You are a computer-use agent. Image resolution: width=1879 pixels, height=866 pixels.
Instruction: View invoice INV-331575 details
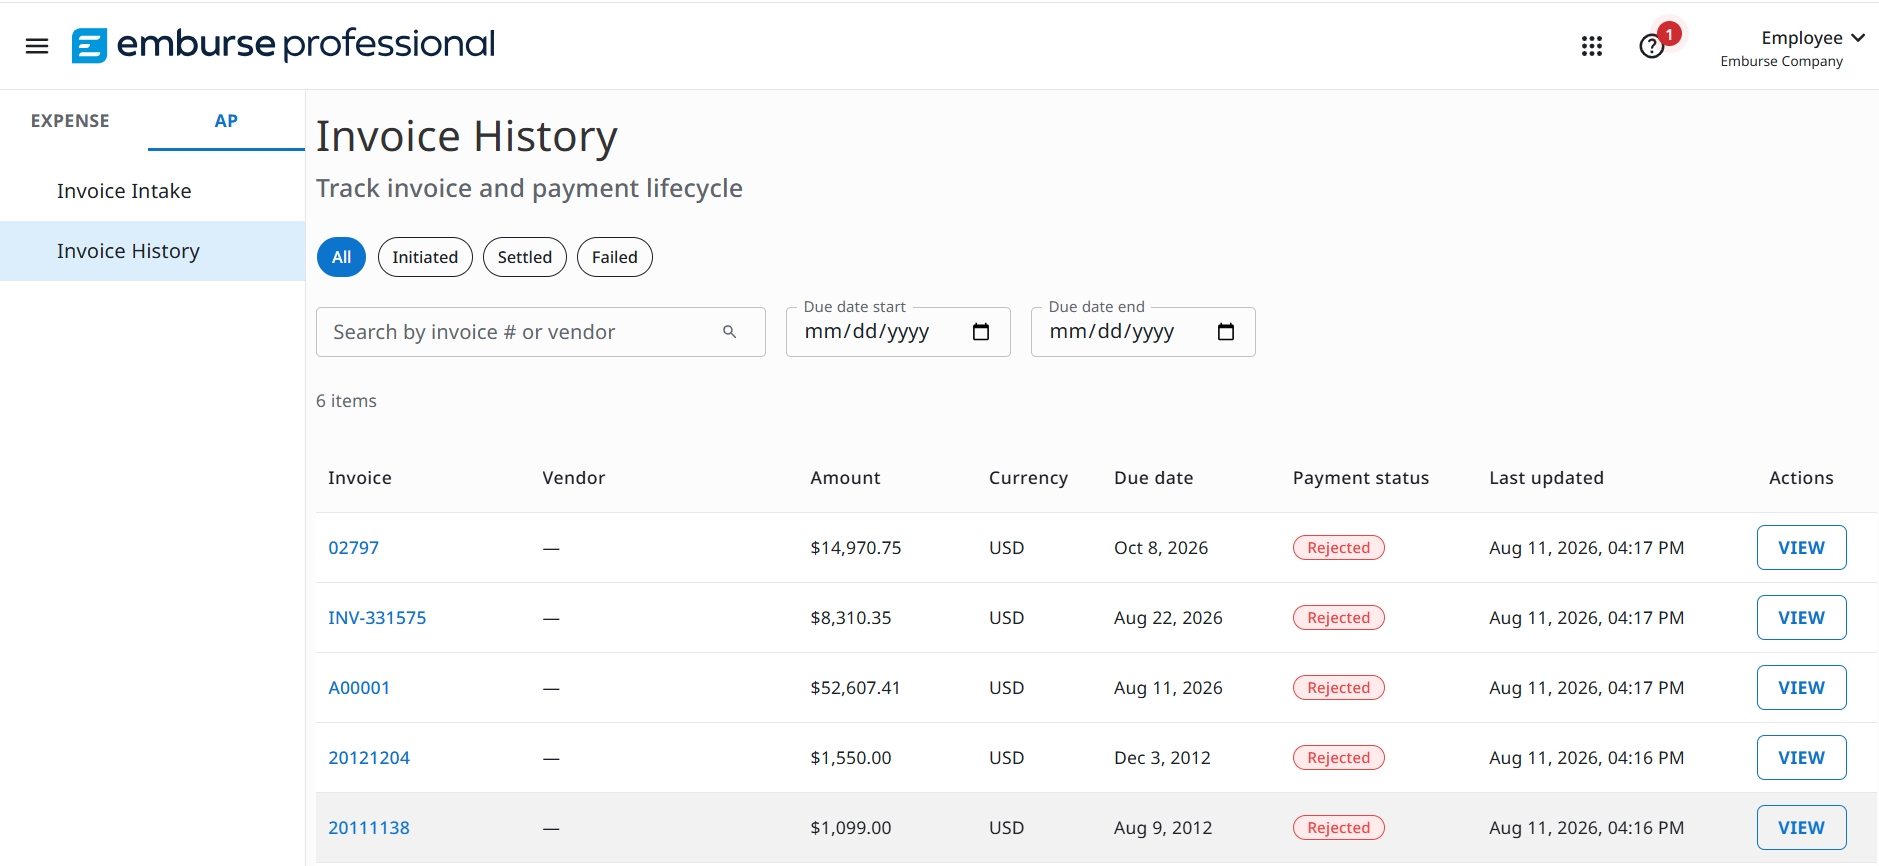[1801, 618]
